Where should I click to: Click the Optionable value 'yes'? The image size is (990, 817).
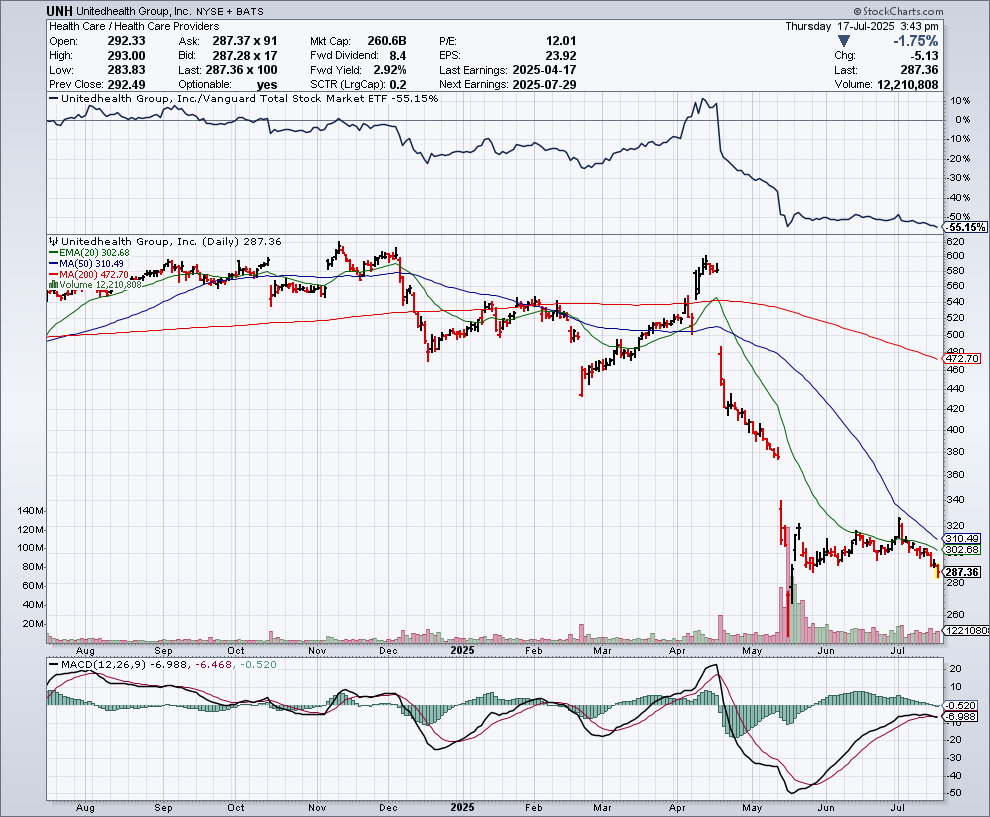tap(267, 85)
